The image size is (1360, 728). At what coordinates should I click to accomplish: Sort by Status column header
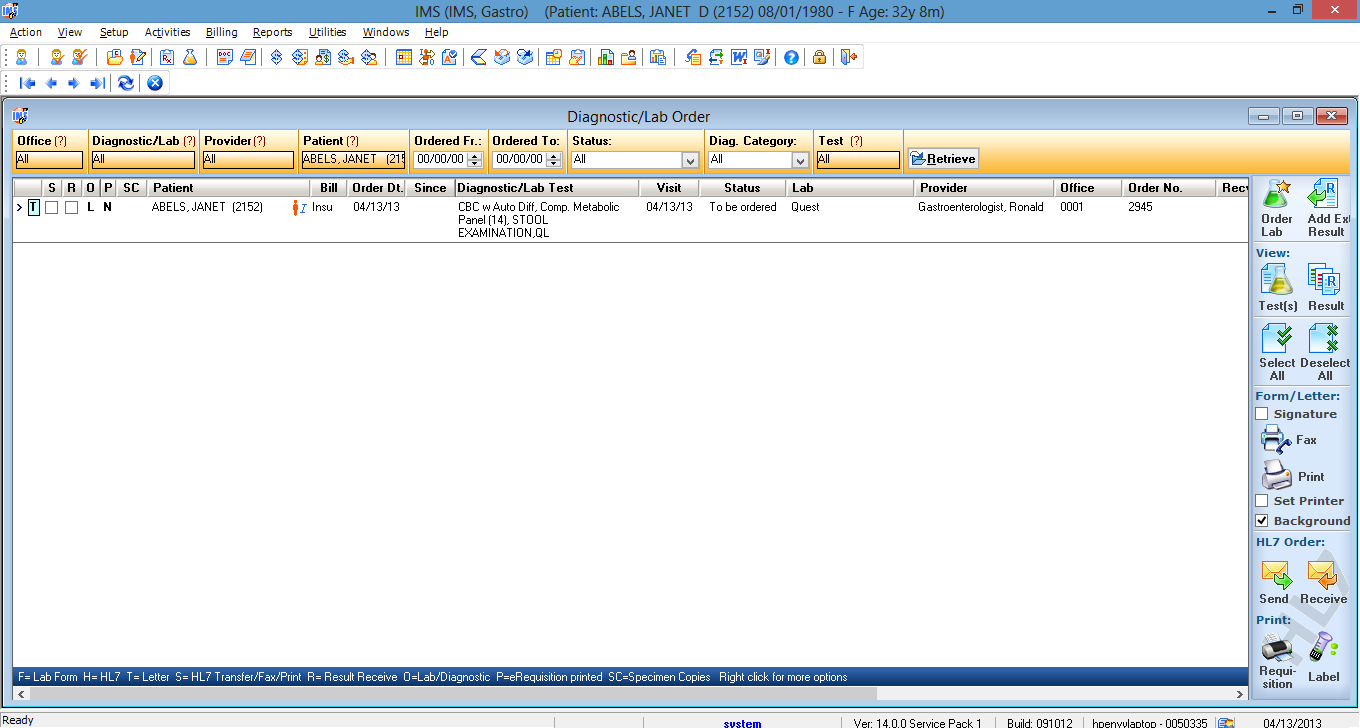[742, 188]
